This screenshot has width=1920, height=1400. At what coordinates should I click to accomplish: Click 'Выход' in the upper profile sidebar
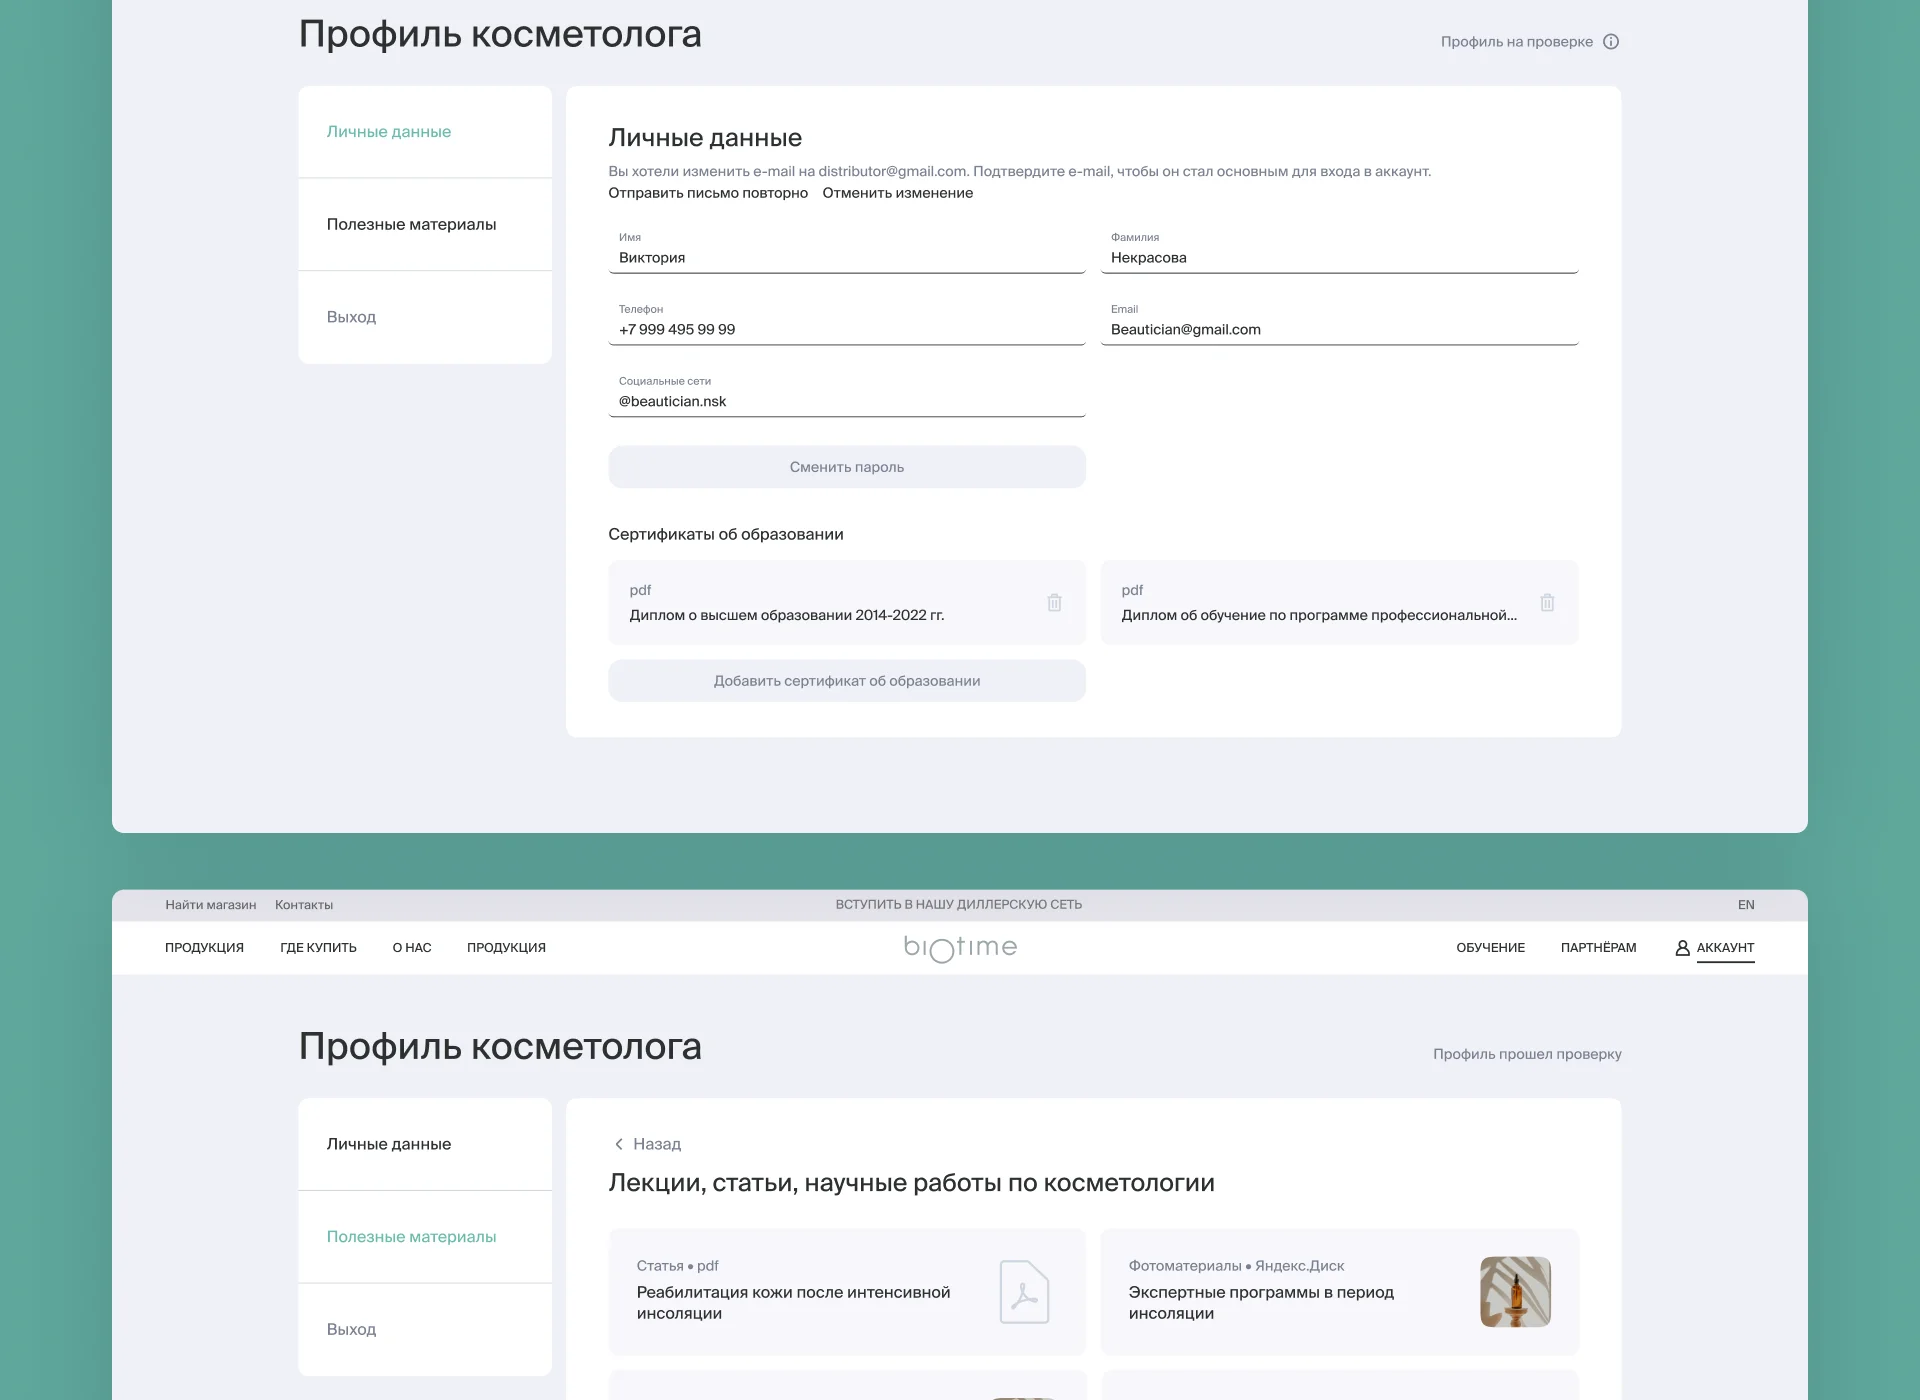(x=425, y=317)
